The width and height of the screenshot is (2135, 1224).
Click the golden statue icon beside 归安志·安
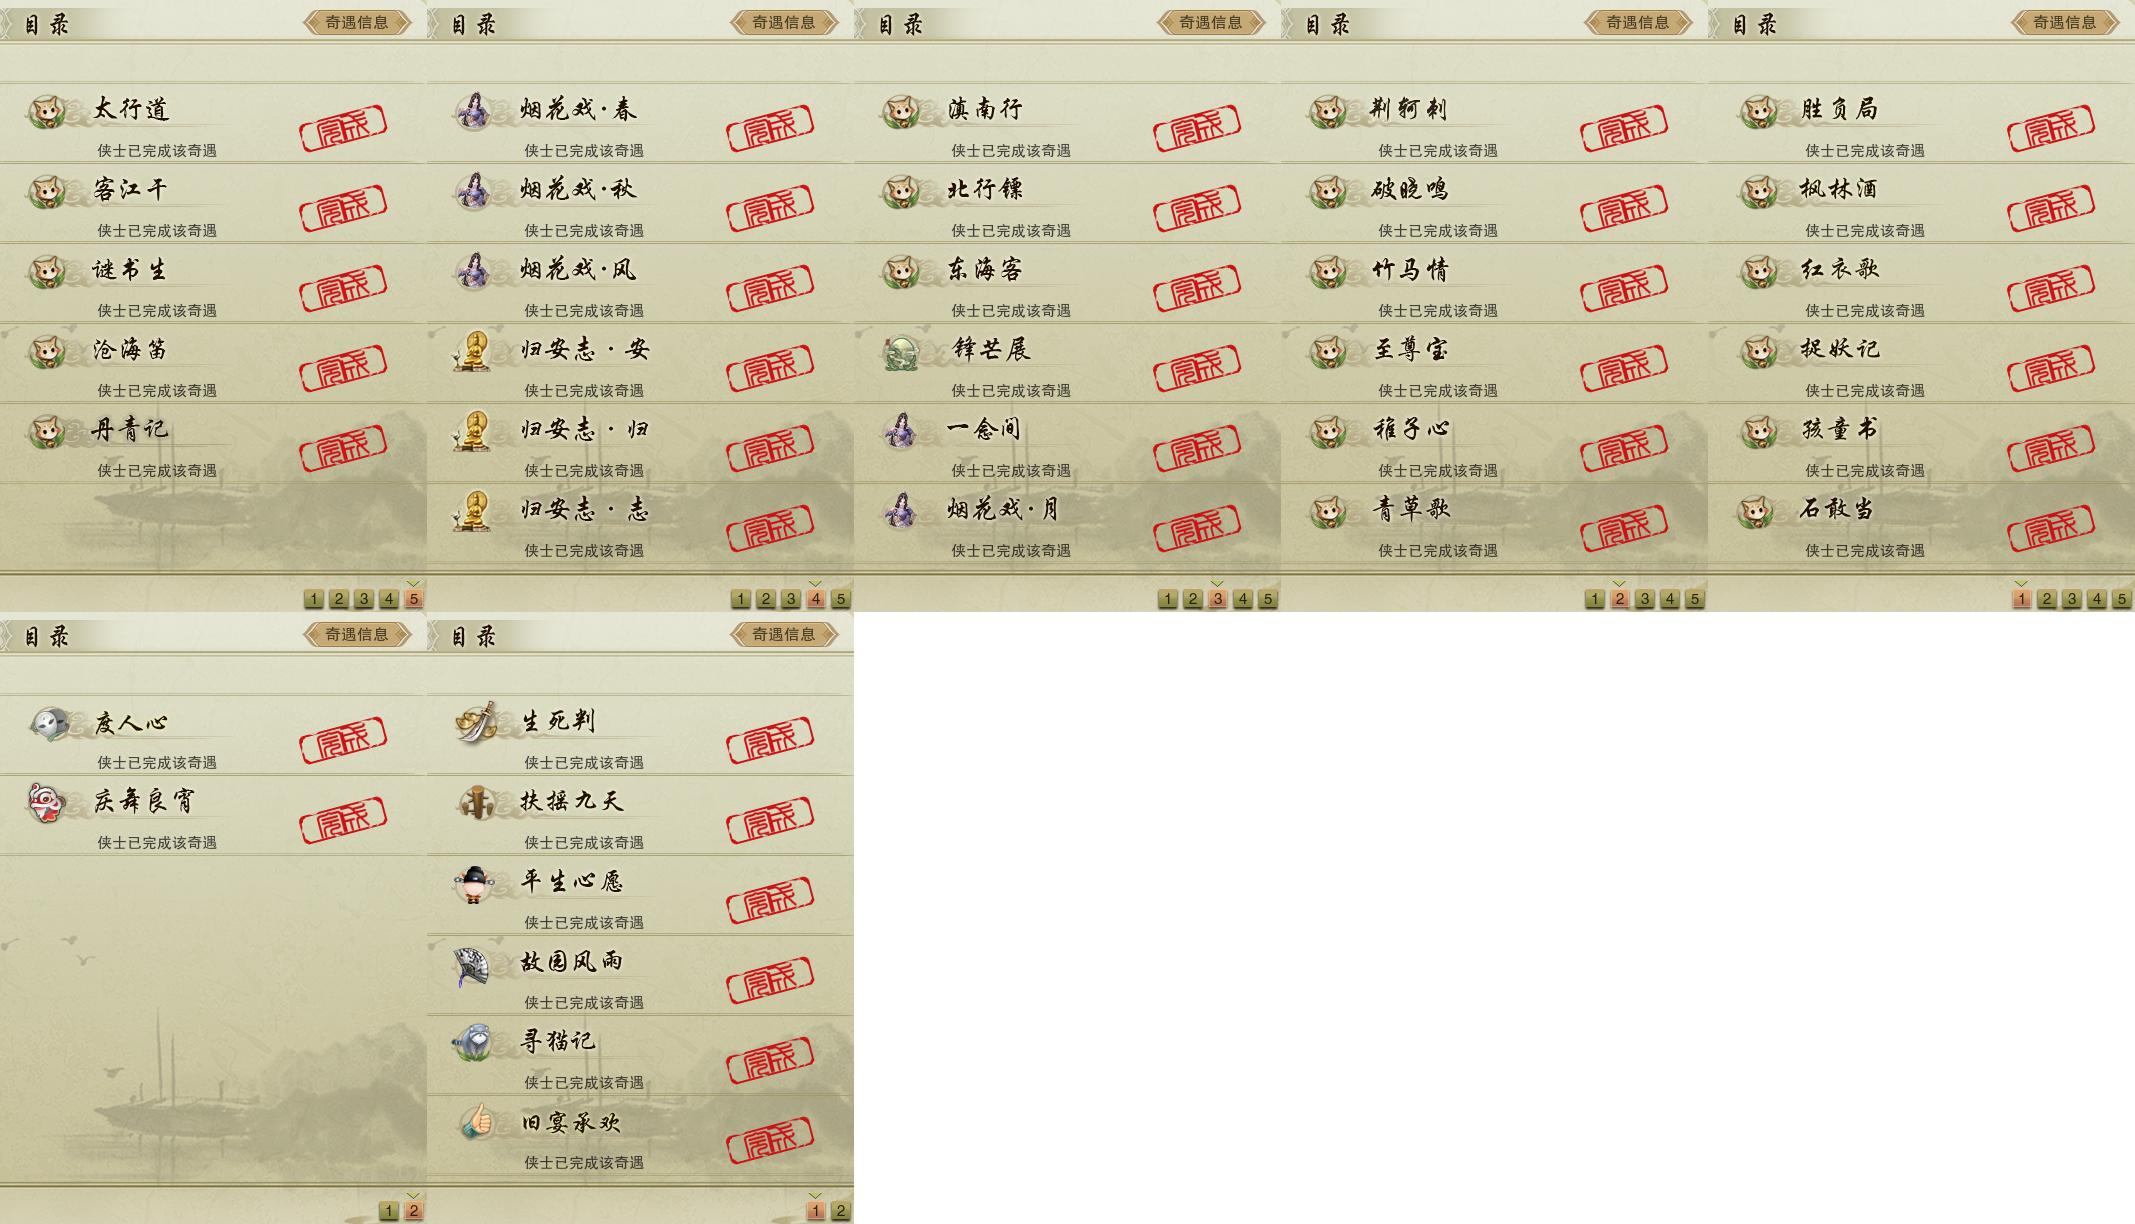473,350
